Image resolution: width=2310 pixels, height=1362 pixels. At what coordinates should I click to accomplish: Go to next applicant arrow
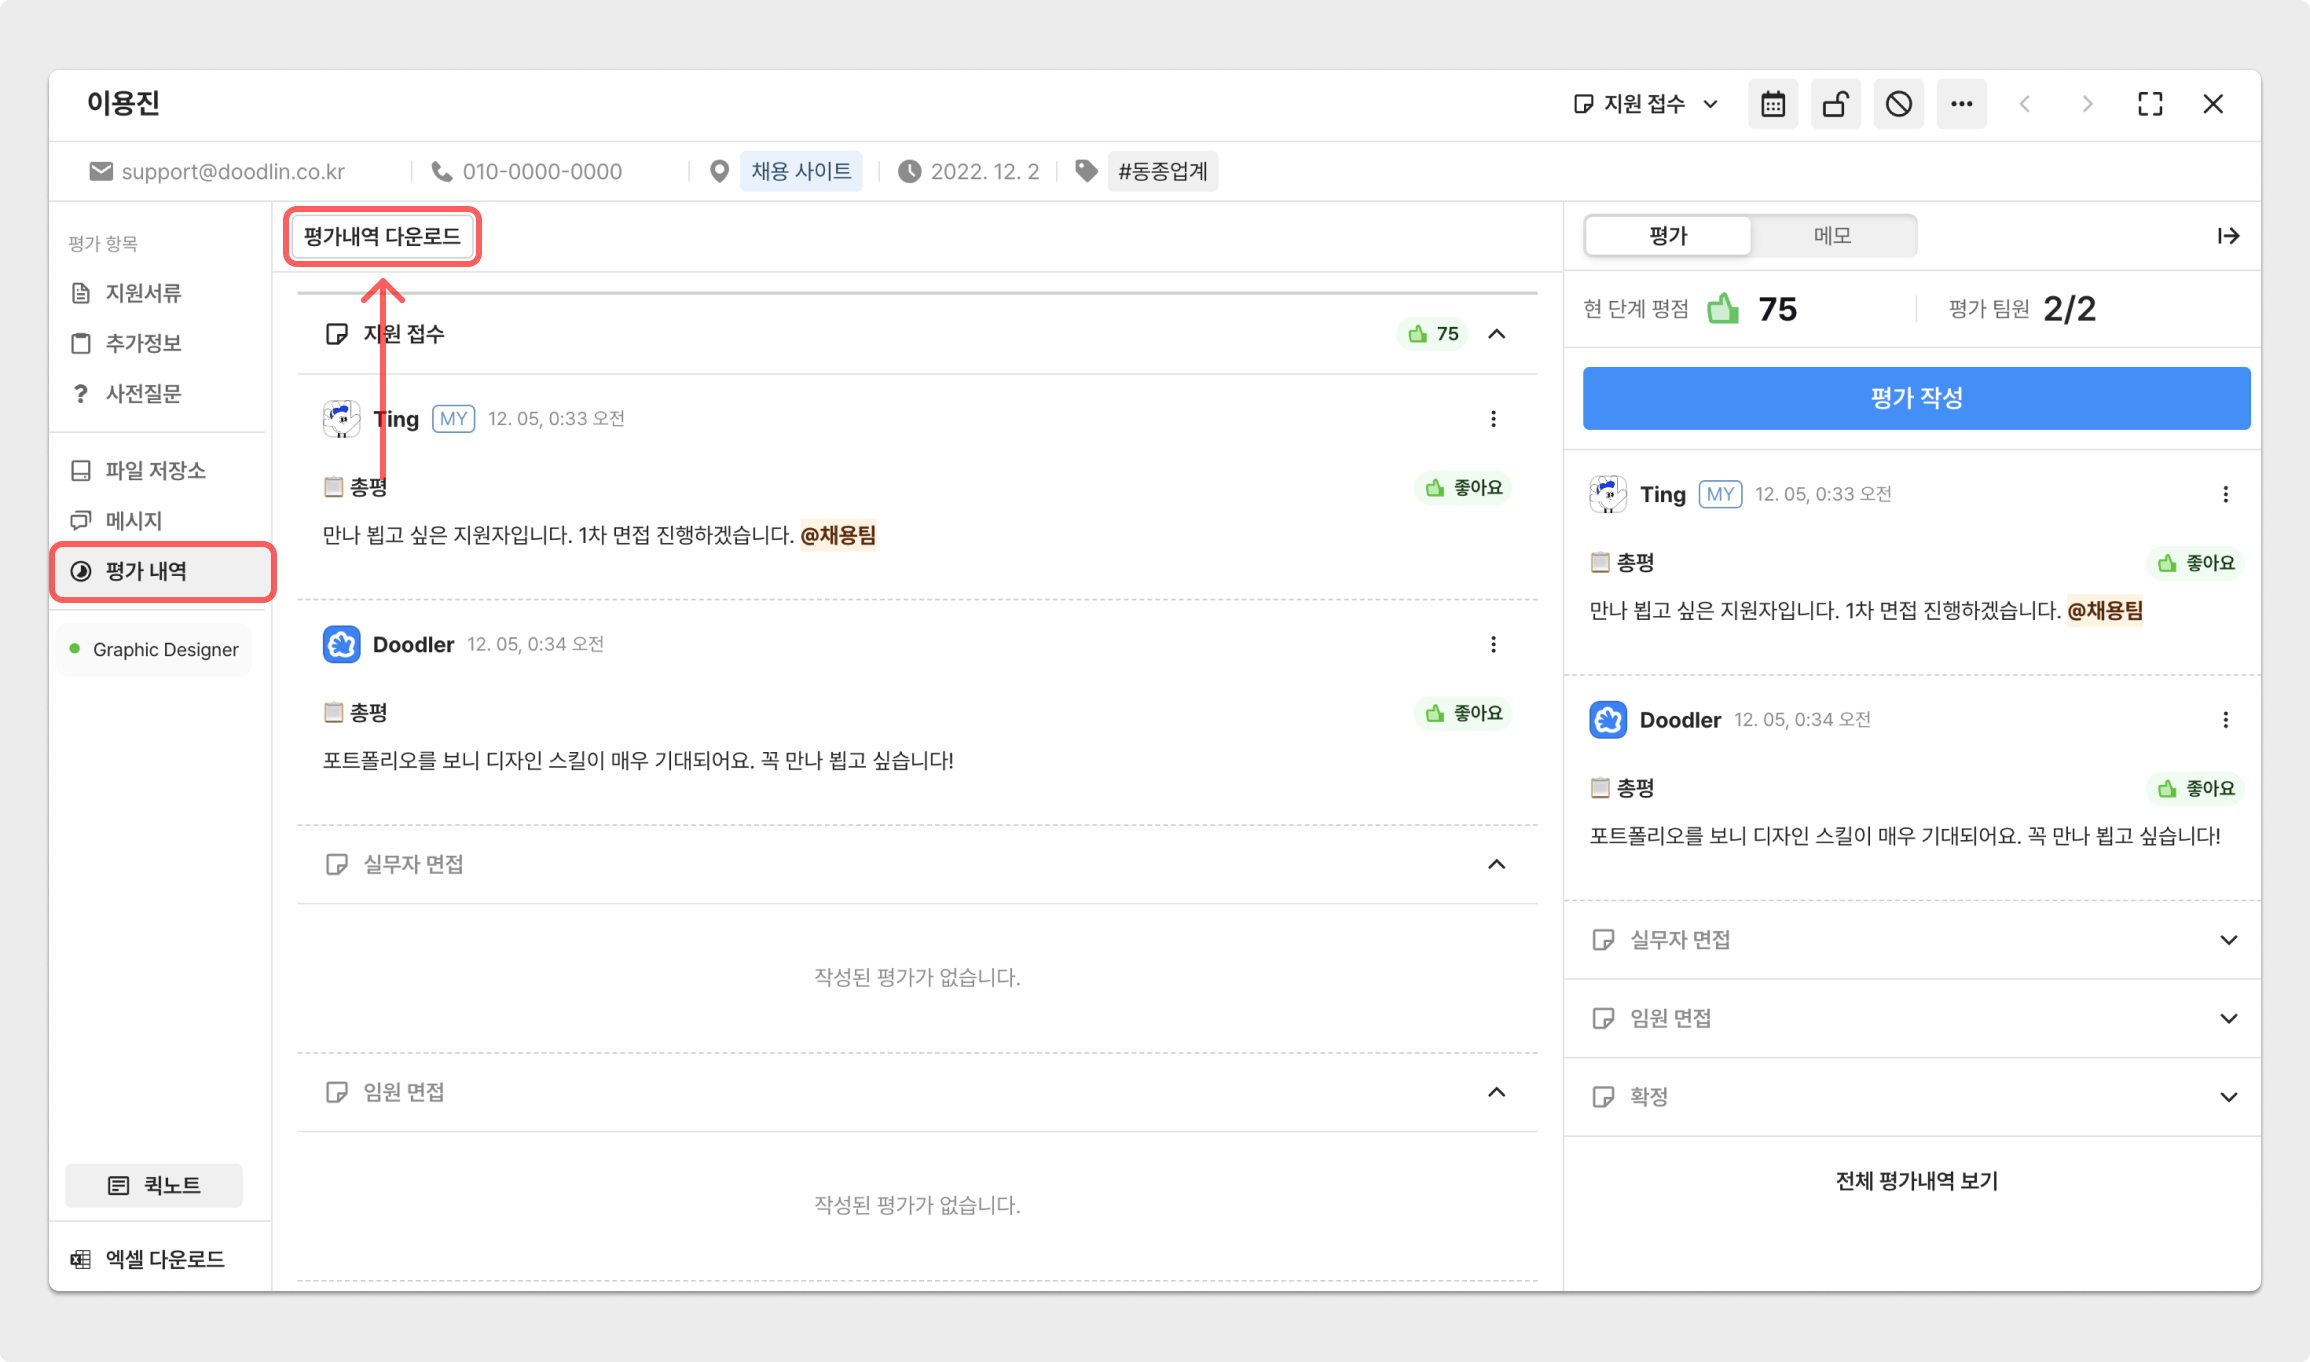2087,104
